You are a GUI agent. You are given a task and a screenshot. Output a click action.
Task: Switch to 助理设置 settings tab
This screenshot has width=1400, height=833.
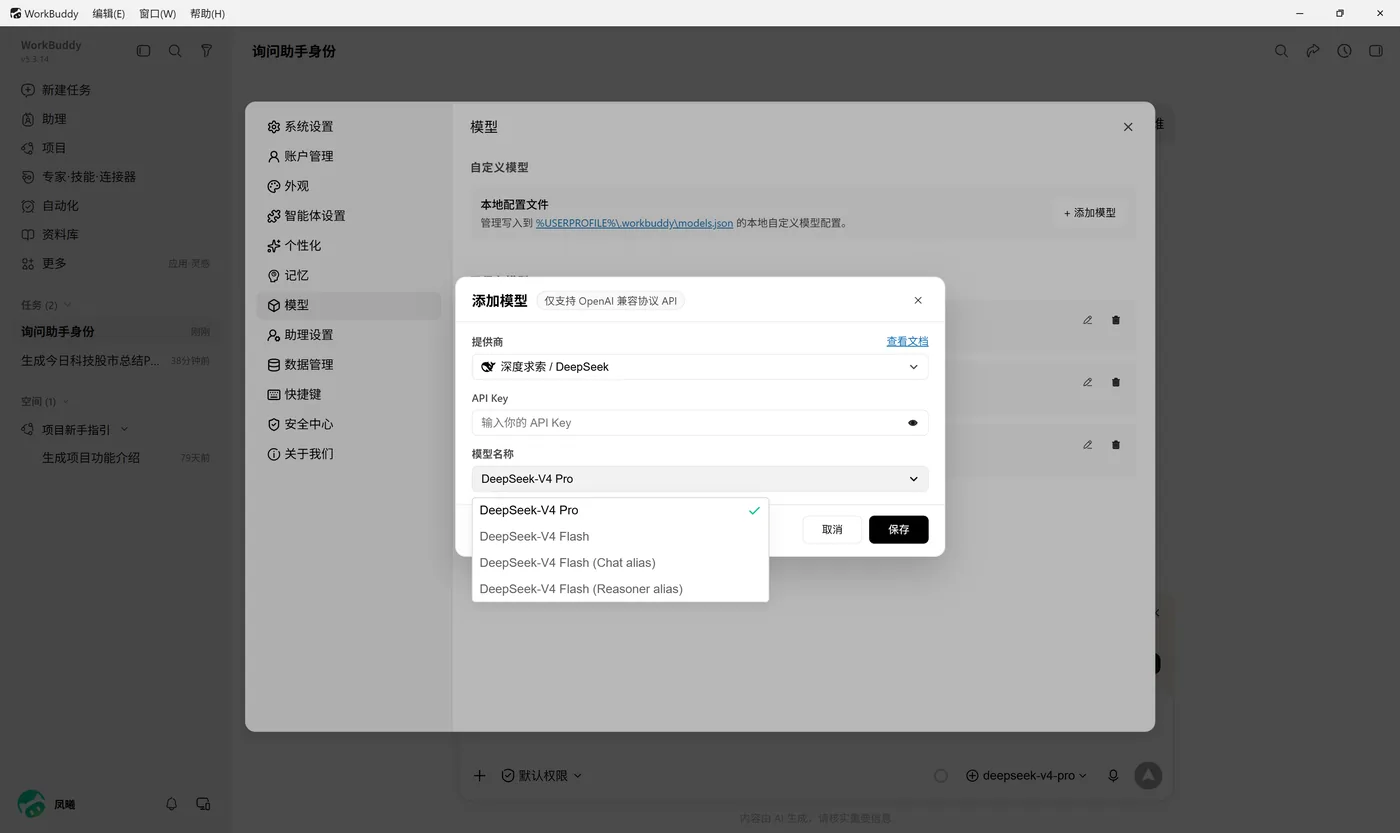pyautogui.click(x=349, y=335)
